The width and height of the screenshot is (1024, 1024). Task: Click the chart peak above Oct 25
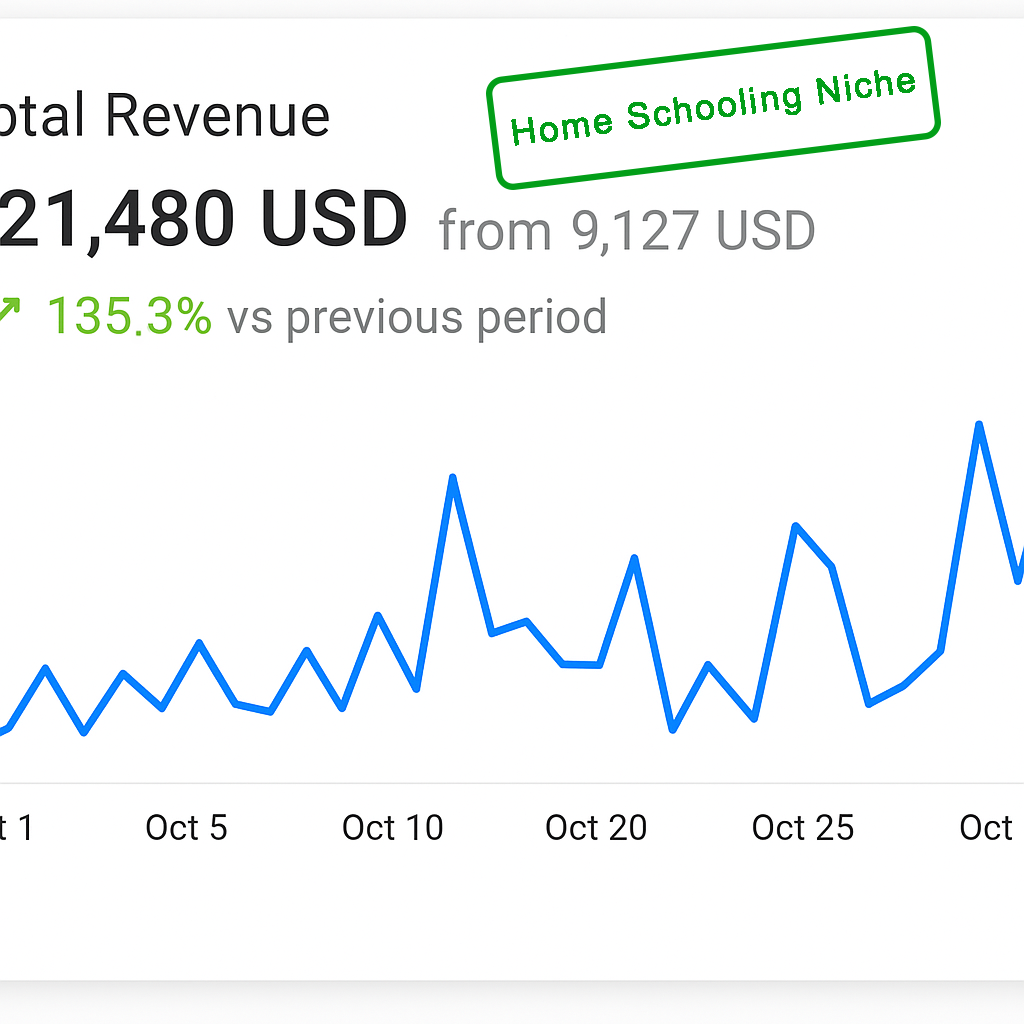pyautogui.click(x=796, y=526)
